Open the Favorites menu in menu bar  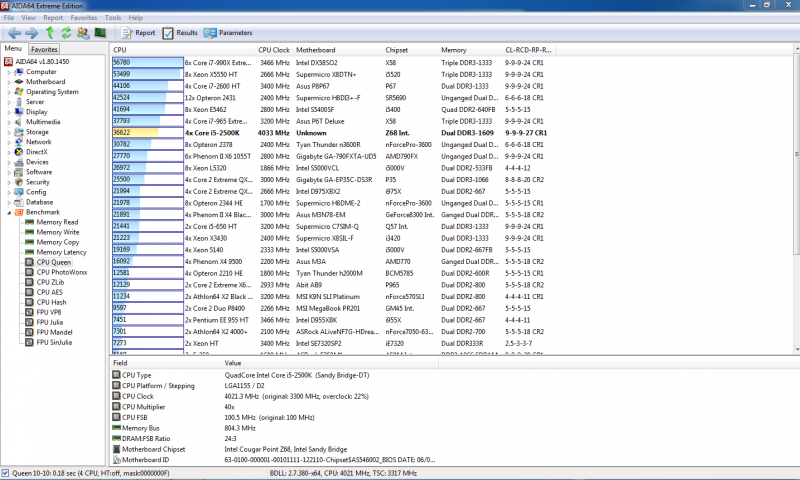click(x=83, y=18)
